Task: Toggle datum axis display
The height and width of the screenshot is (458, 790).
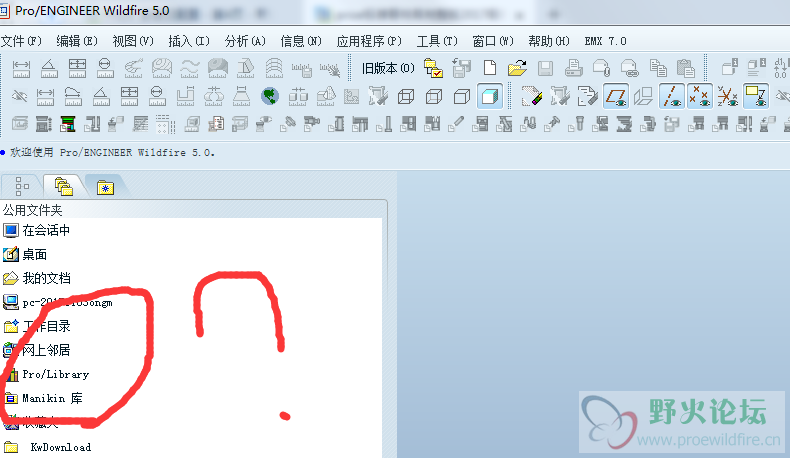Action: coord(671,96)
